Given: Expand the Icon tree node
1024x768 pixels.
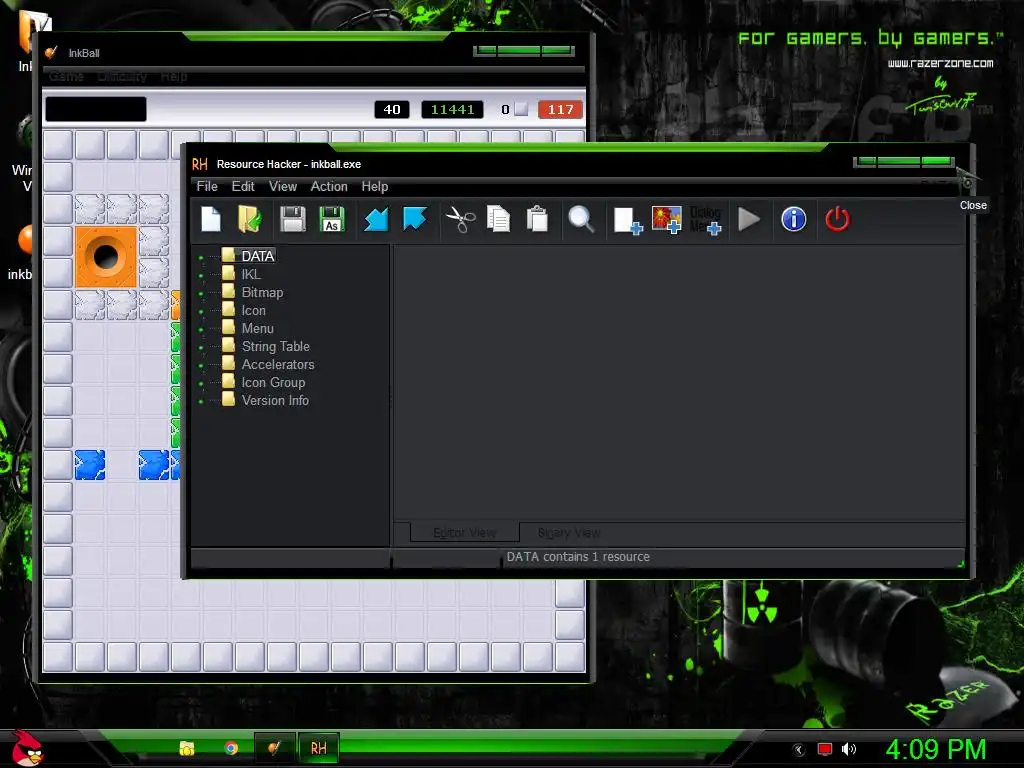Looking at the screenshot, I should coord(201,312).
